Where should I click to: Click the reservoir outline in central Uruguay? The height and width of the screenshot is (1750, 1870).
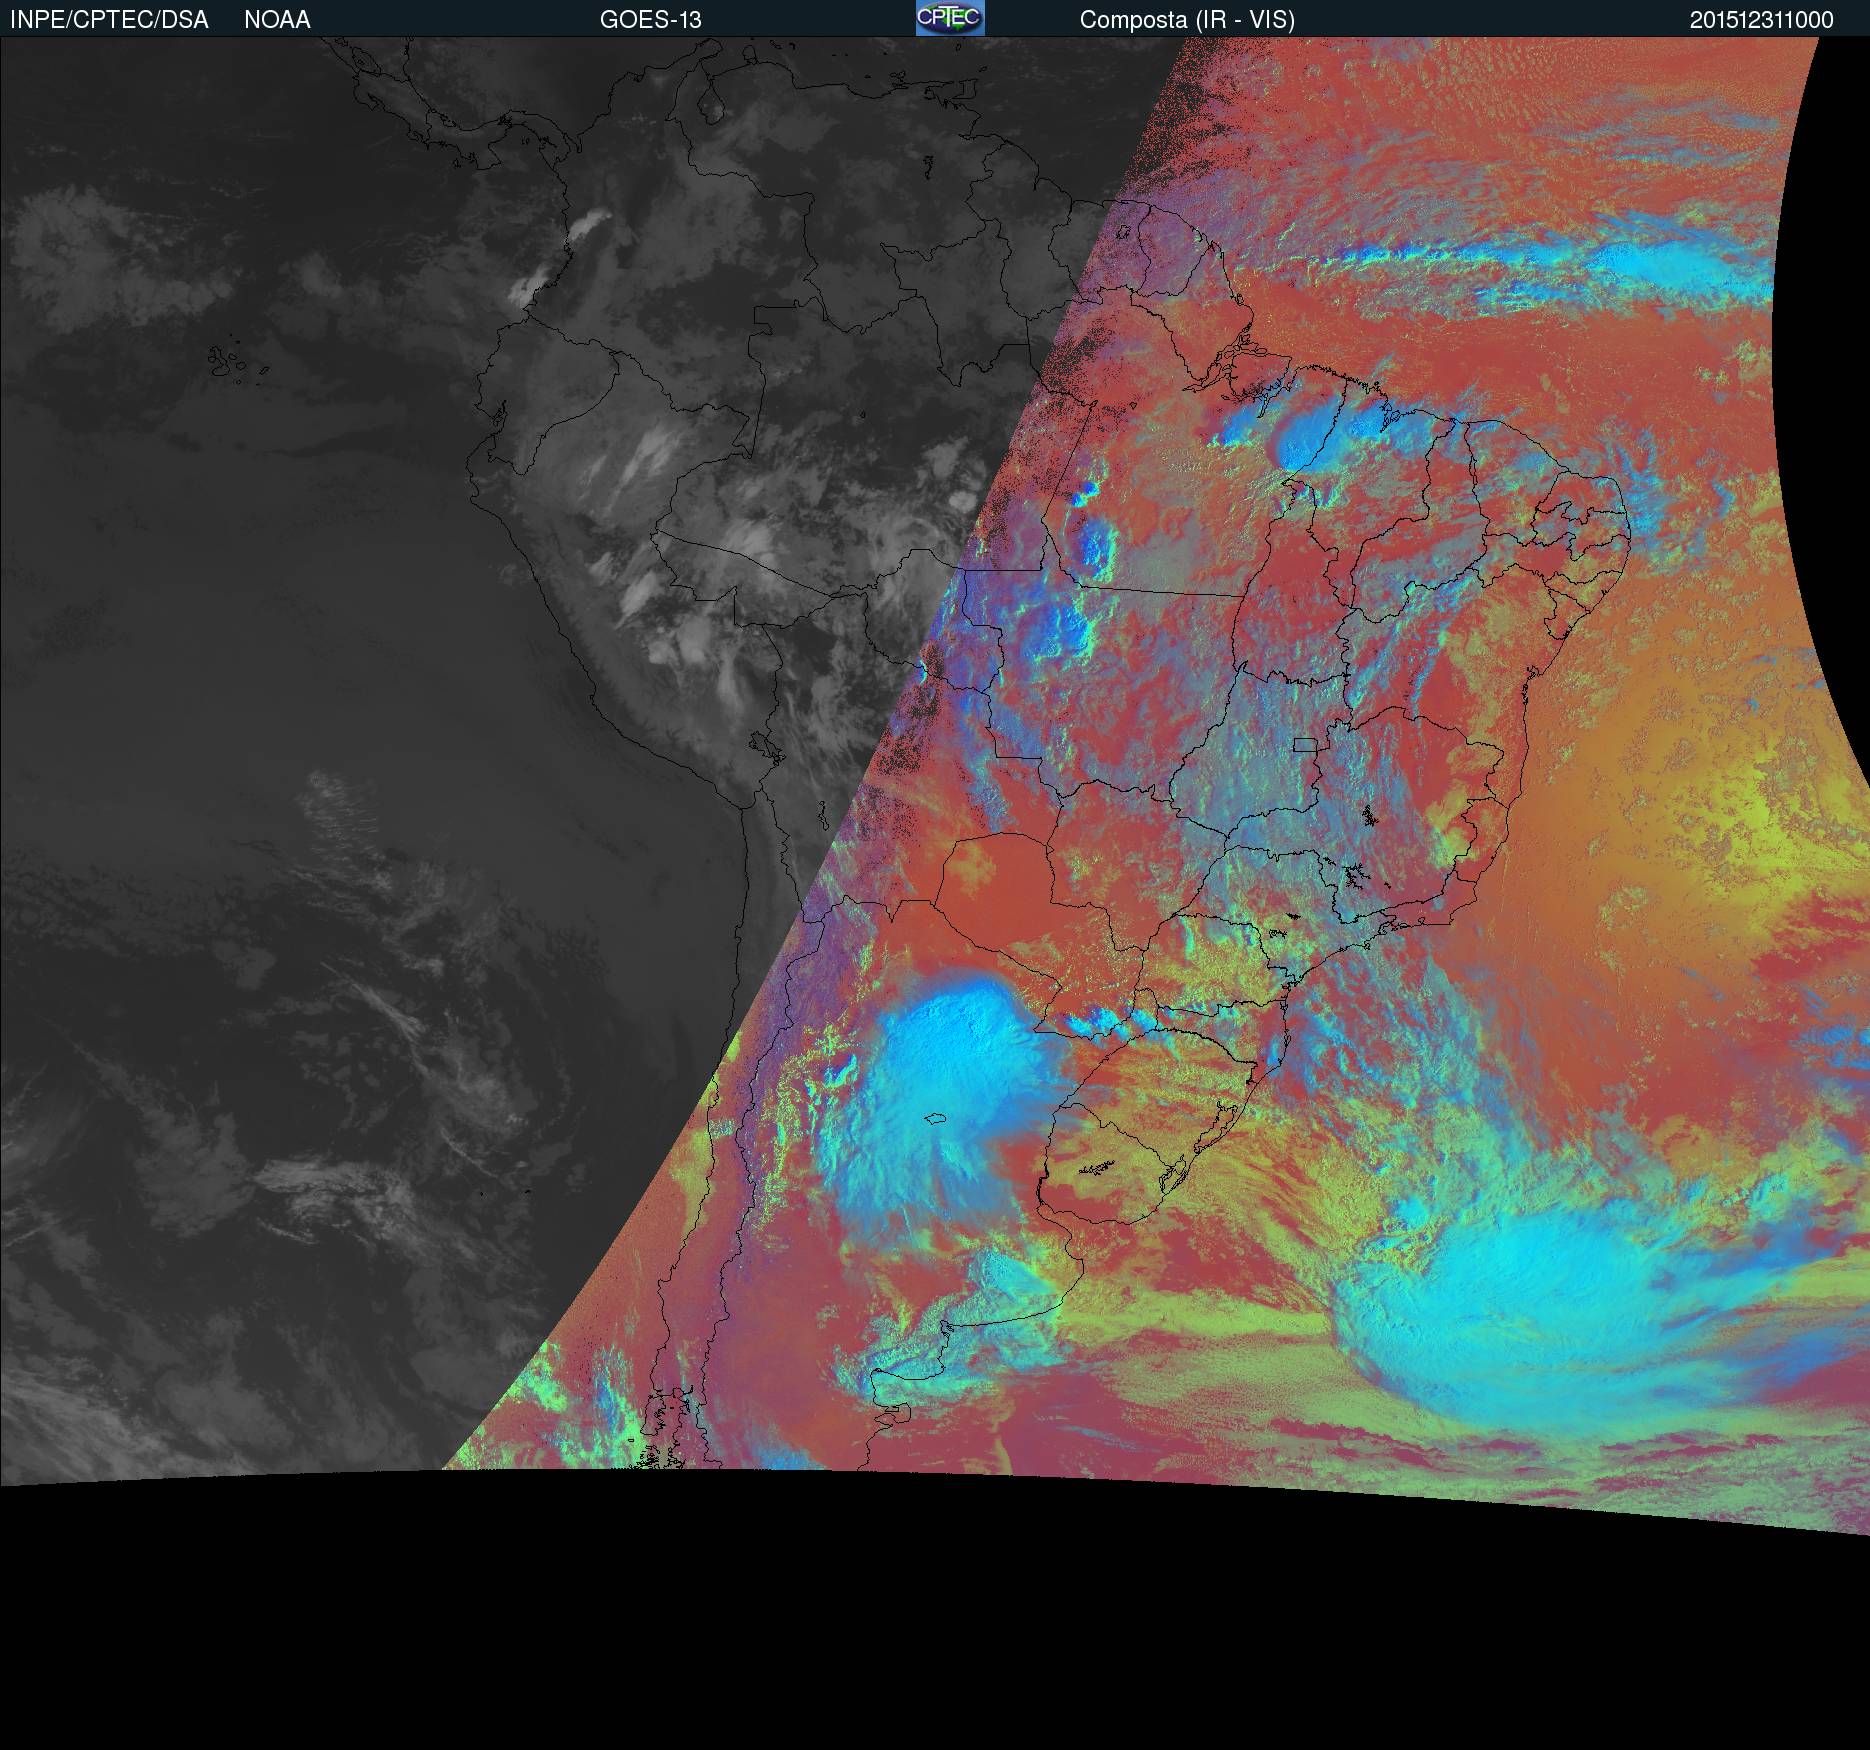coord(1096,1166)
